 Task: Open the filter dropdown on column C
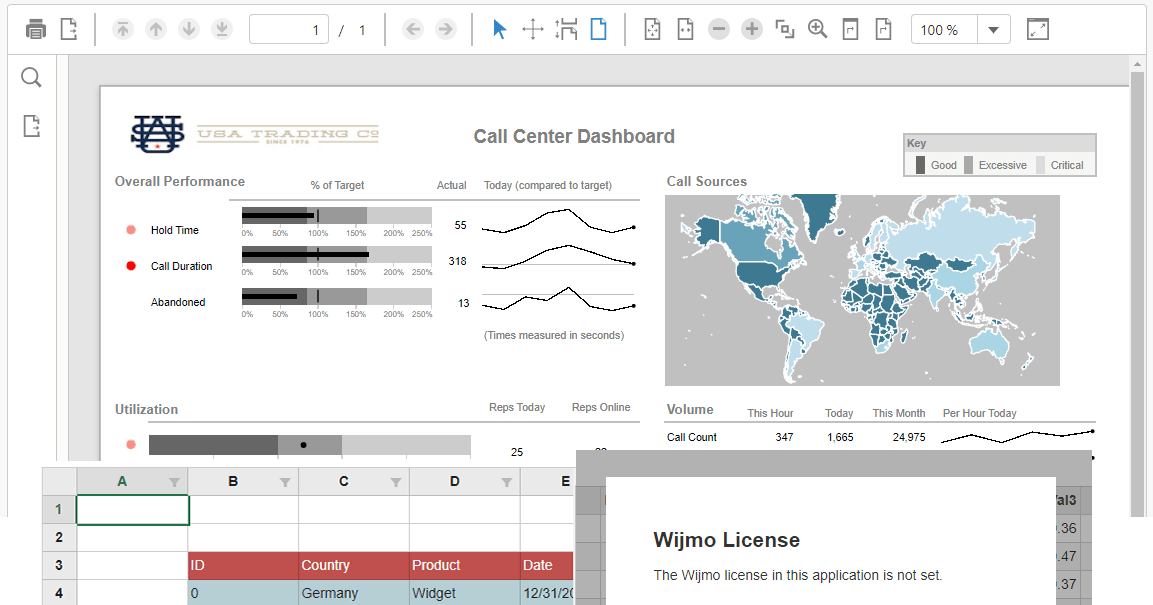(396, 482)
